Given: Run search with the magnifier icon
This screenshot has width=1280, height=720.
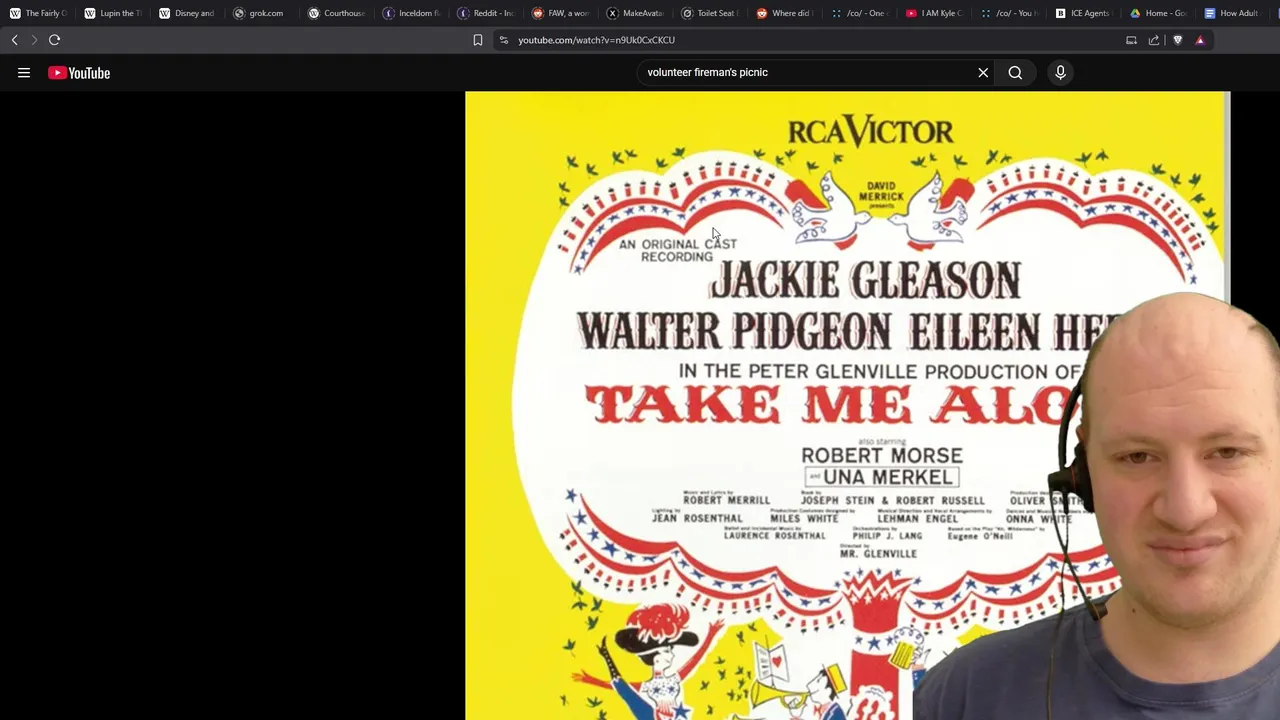Looking at the screenshot, I should coord(1015,72).
